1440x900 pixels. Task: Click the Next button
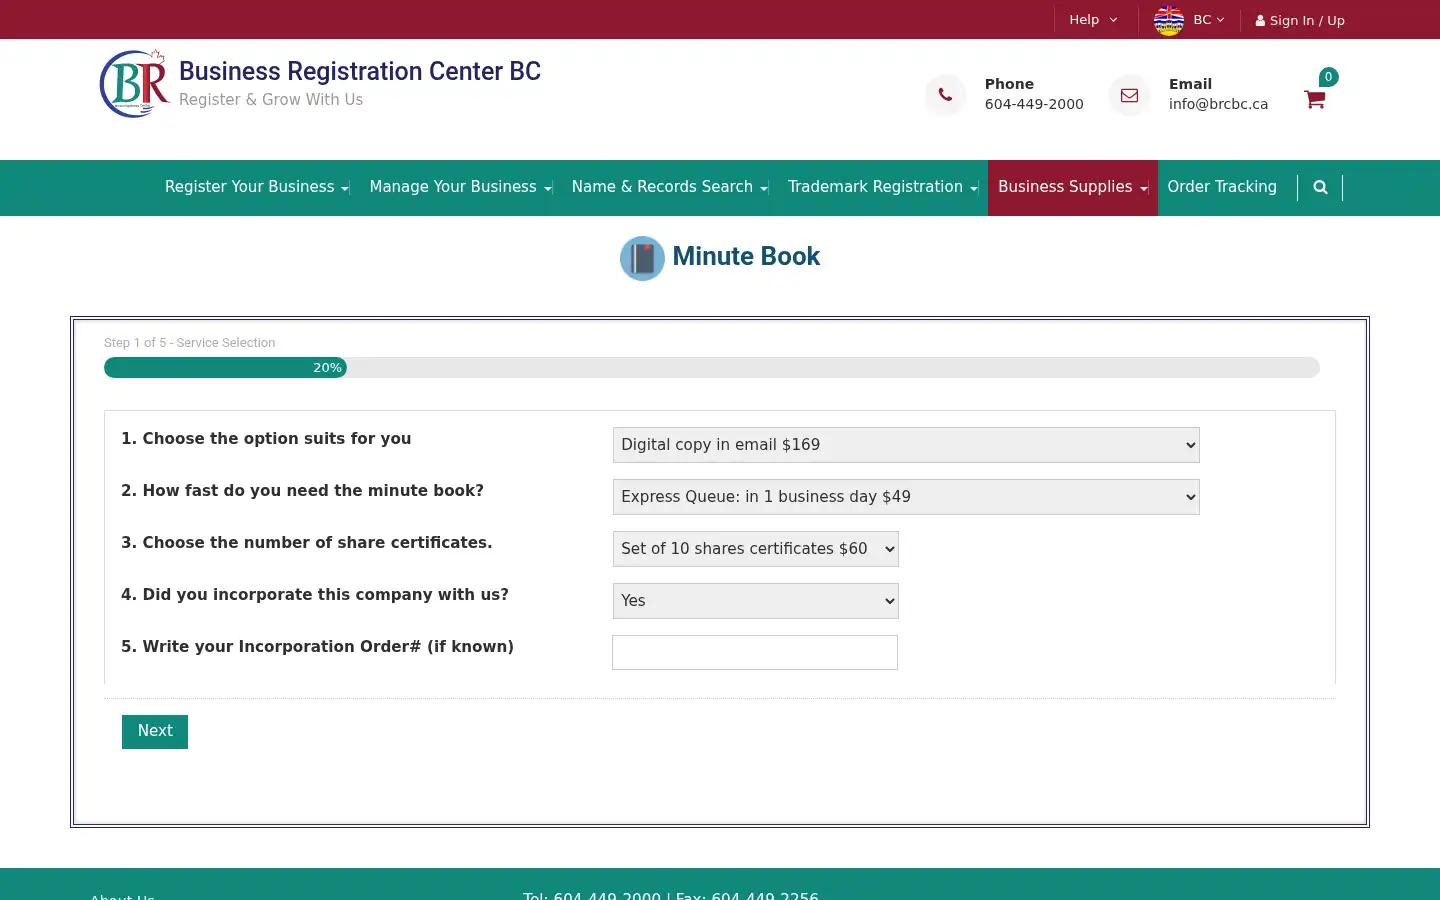click(x=155, y=732)
